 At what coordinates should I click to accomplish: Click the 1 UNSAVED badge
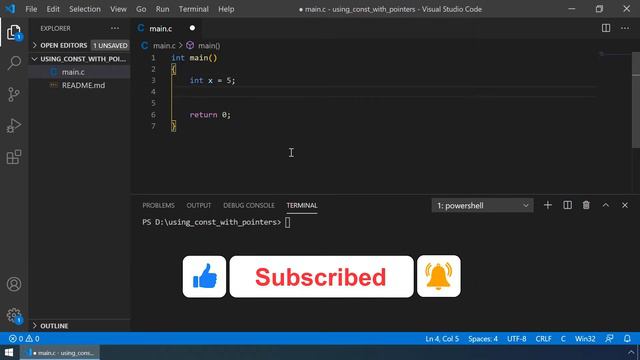tap(110, 45)
